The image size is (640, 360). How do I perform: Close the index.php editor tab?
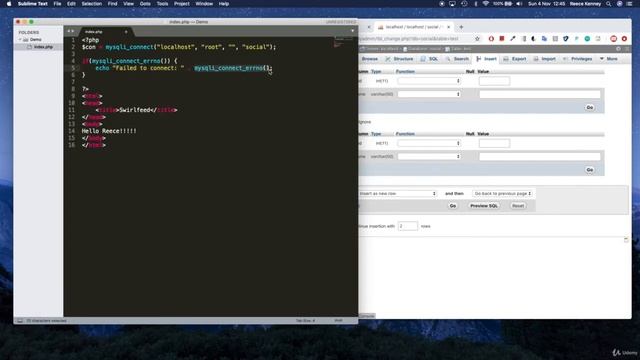coord(126,32)
